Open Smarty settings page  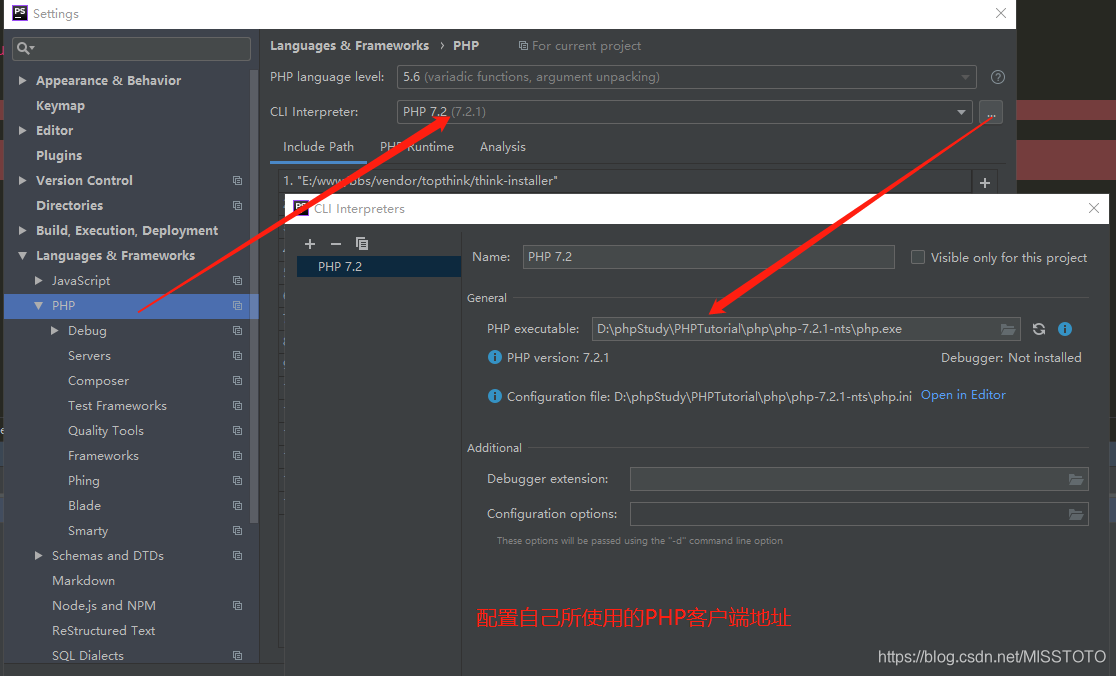[x=88, y=531]
